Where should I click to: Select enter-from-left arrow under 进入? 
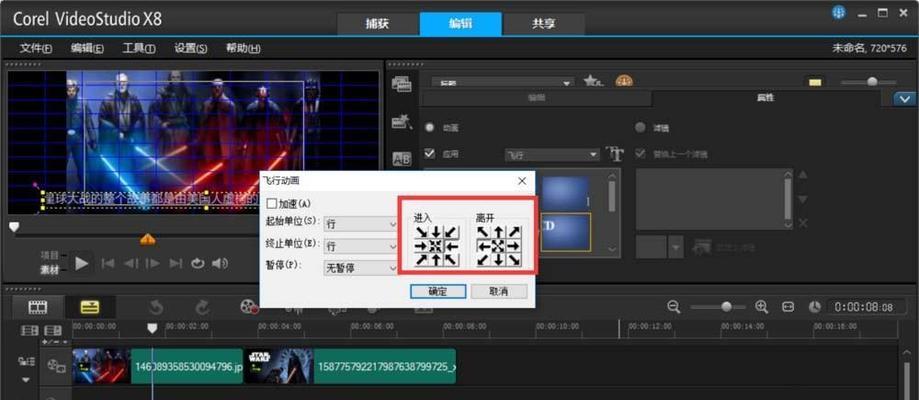421,246
